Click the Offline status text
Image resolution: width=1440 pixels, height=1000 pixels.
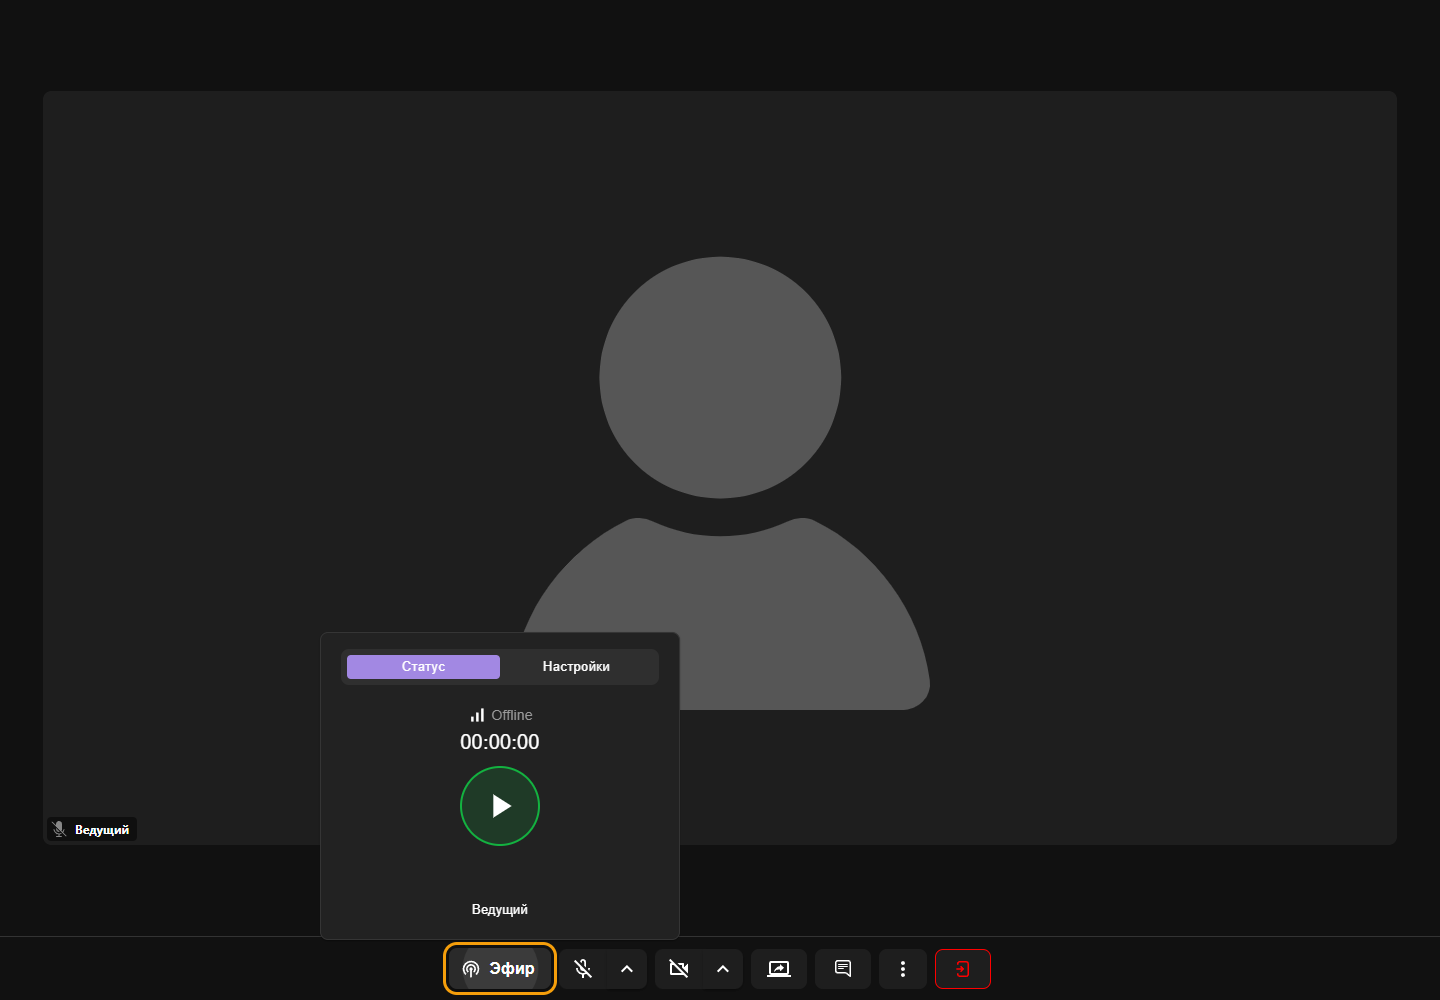tap(512, 715)
